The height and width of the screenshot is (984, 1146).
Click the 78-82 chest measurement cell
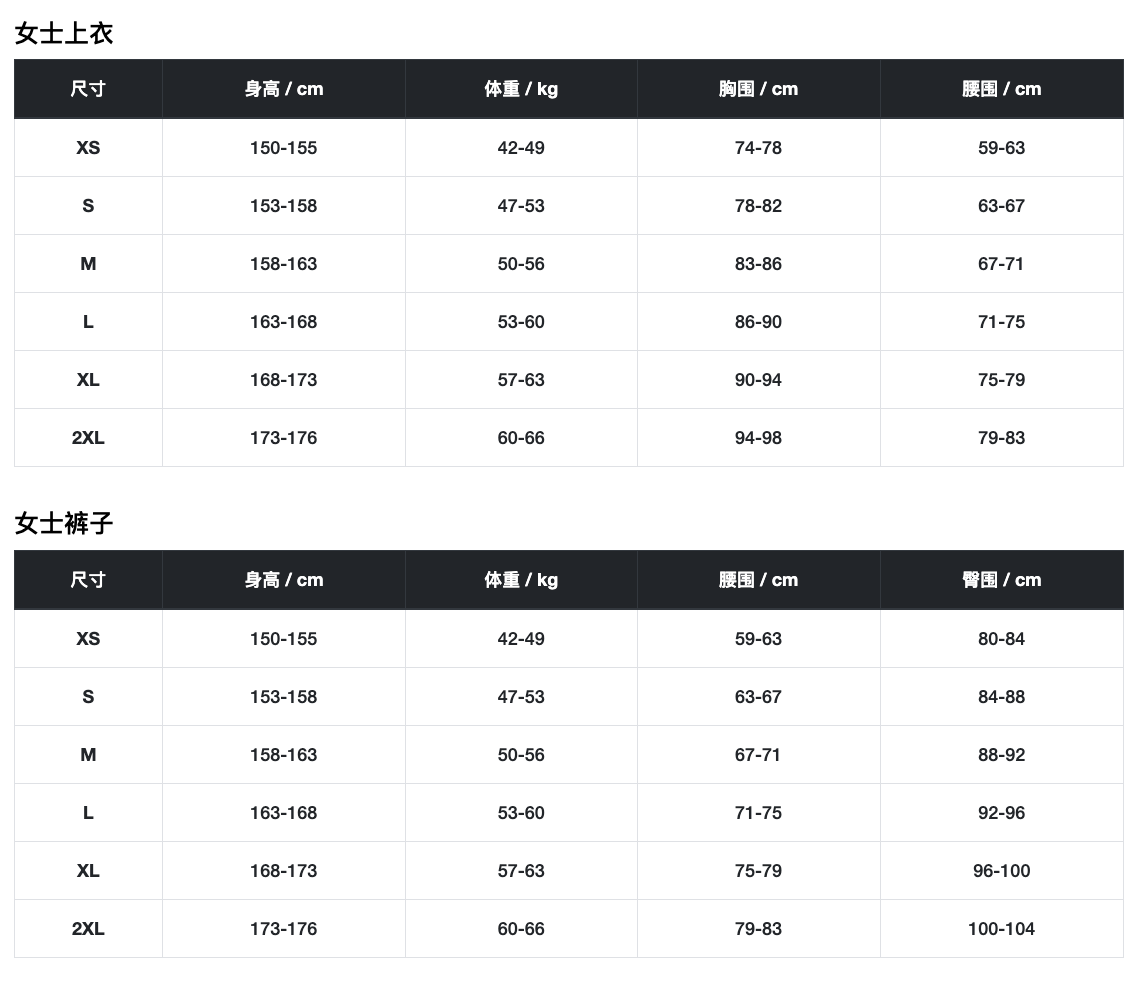point(758,206)
